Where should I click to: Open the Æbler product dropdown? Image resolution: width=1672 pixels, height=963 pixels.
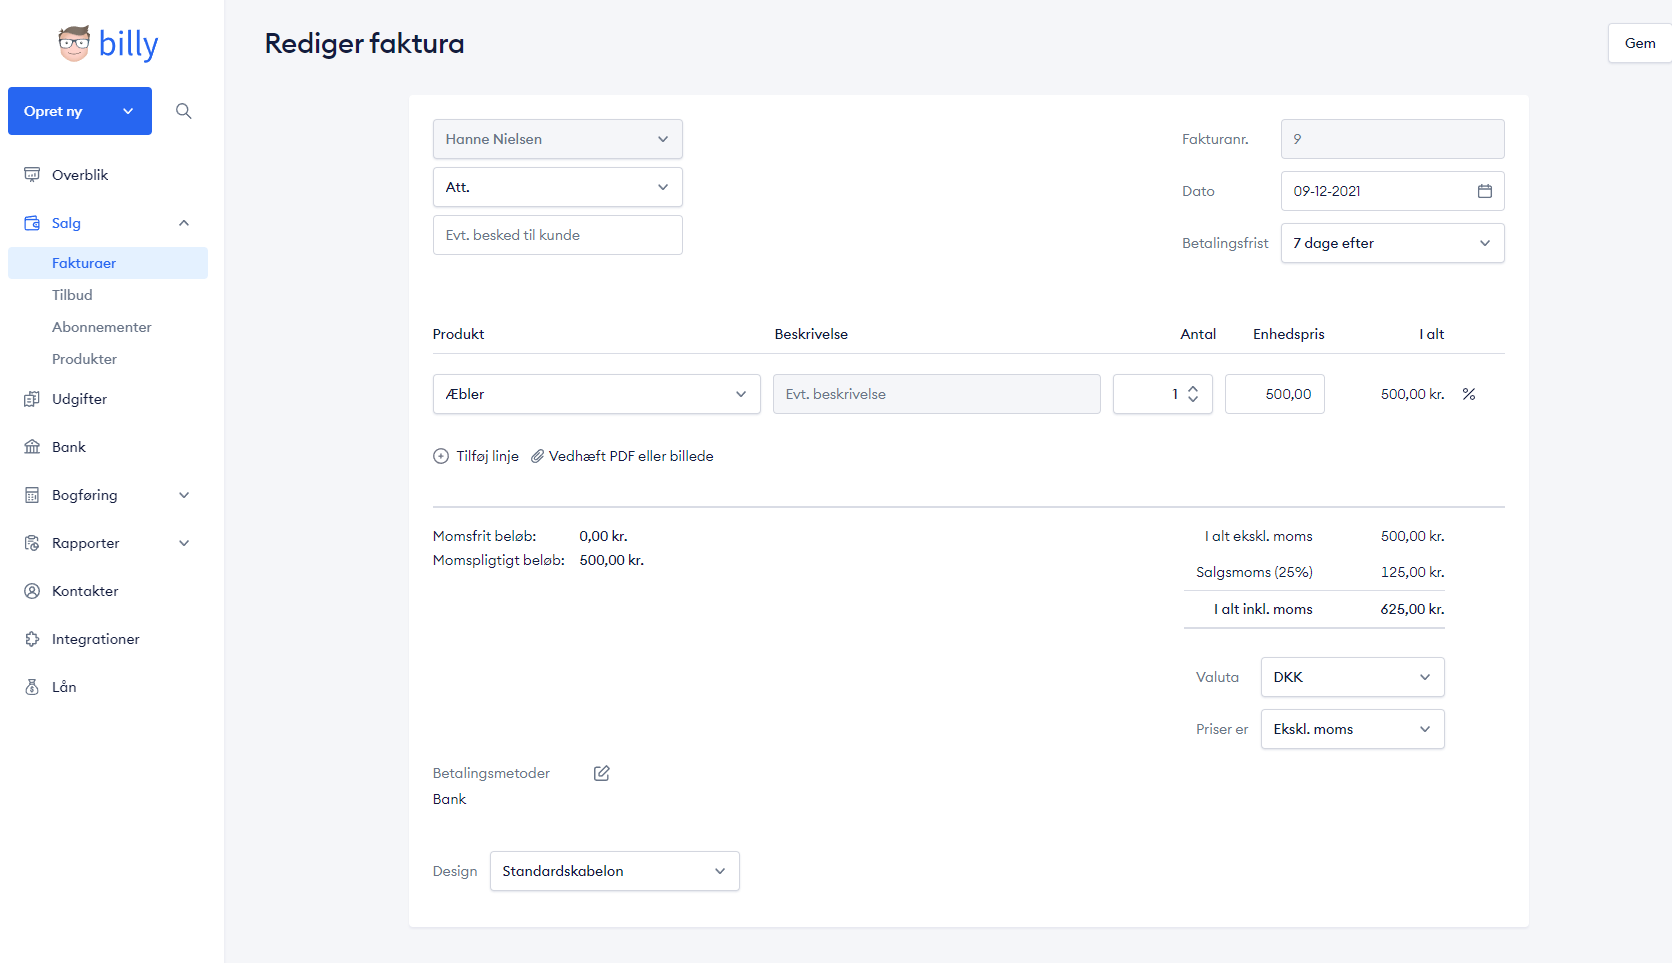pos(597,394)
